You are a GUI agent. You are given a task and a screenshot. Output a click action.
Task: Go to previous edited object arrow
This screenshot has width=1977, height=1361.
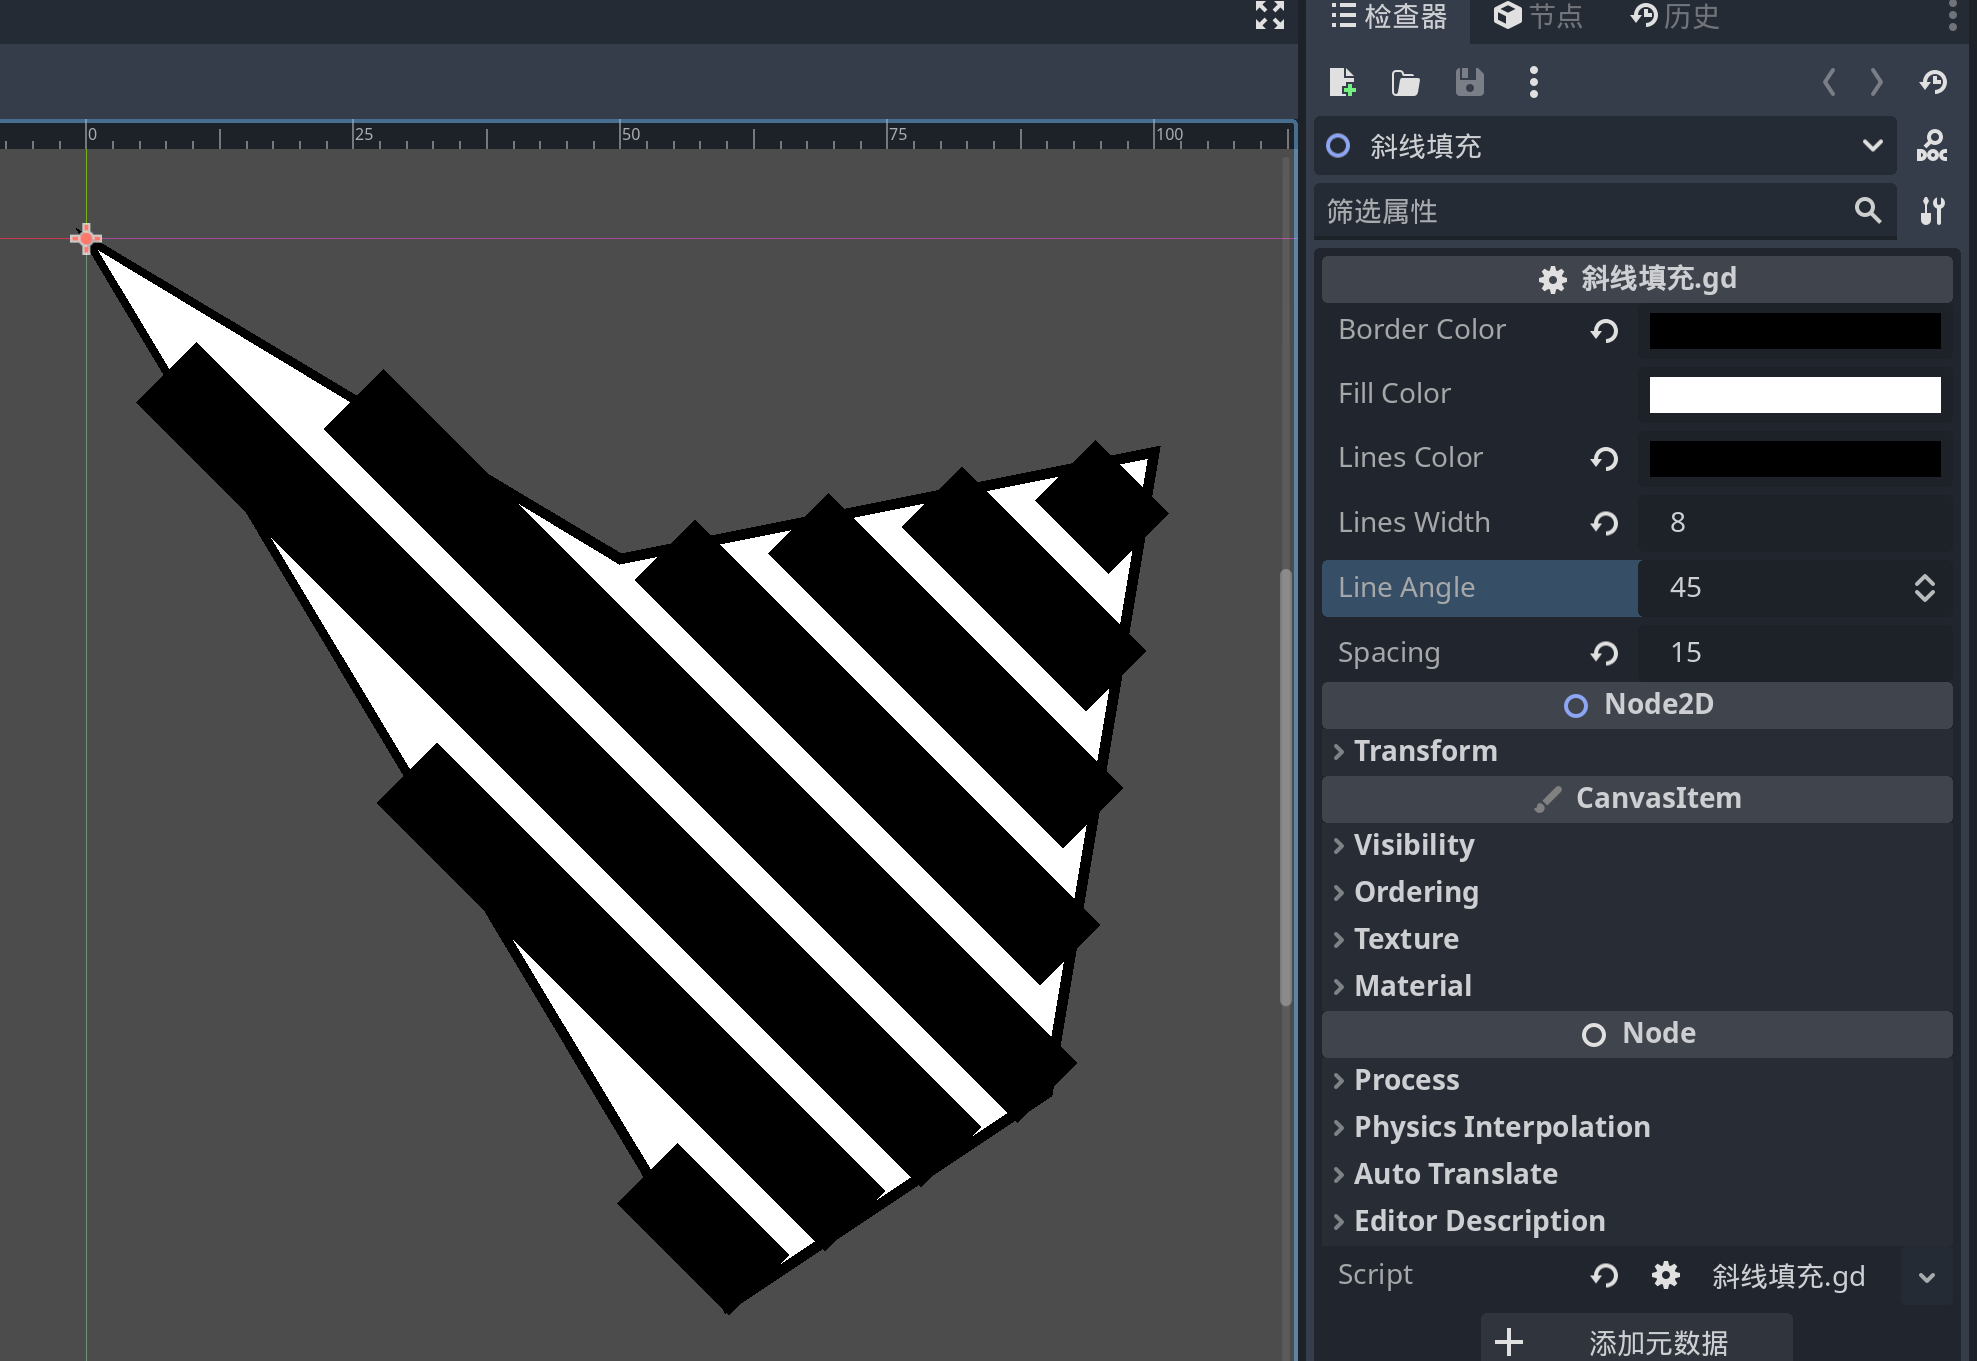click(1829, 82)
